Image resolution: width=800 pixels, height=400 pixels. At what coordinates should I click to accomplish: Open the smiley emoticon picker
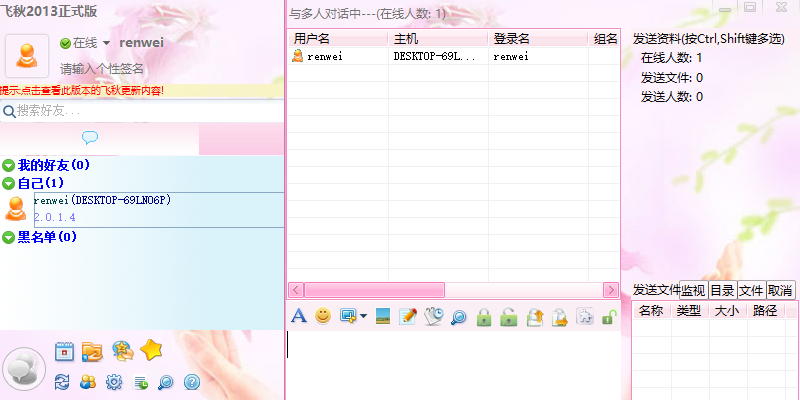coord(323,316)
